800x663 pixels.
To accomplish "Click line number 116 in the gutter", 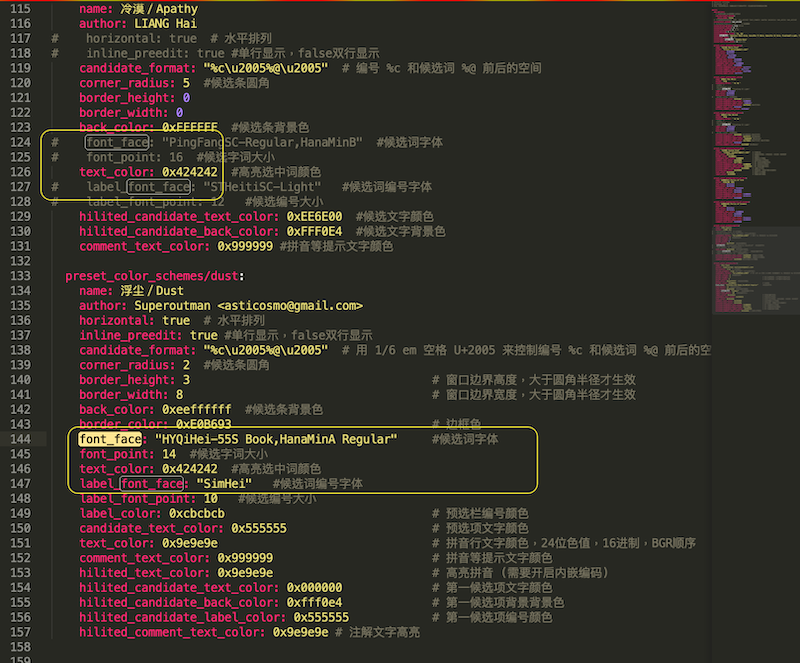I will coord(23,23).
